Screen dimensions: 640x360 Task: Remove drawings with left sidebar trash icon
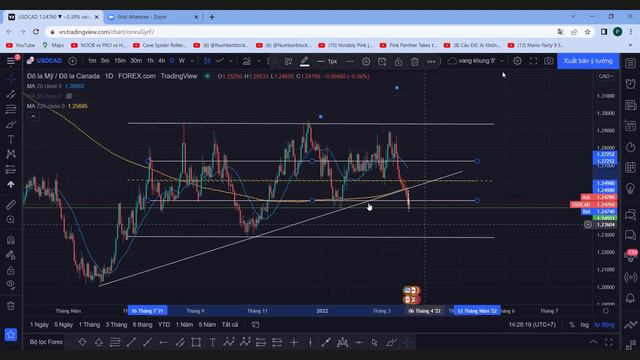click(11, 306)
